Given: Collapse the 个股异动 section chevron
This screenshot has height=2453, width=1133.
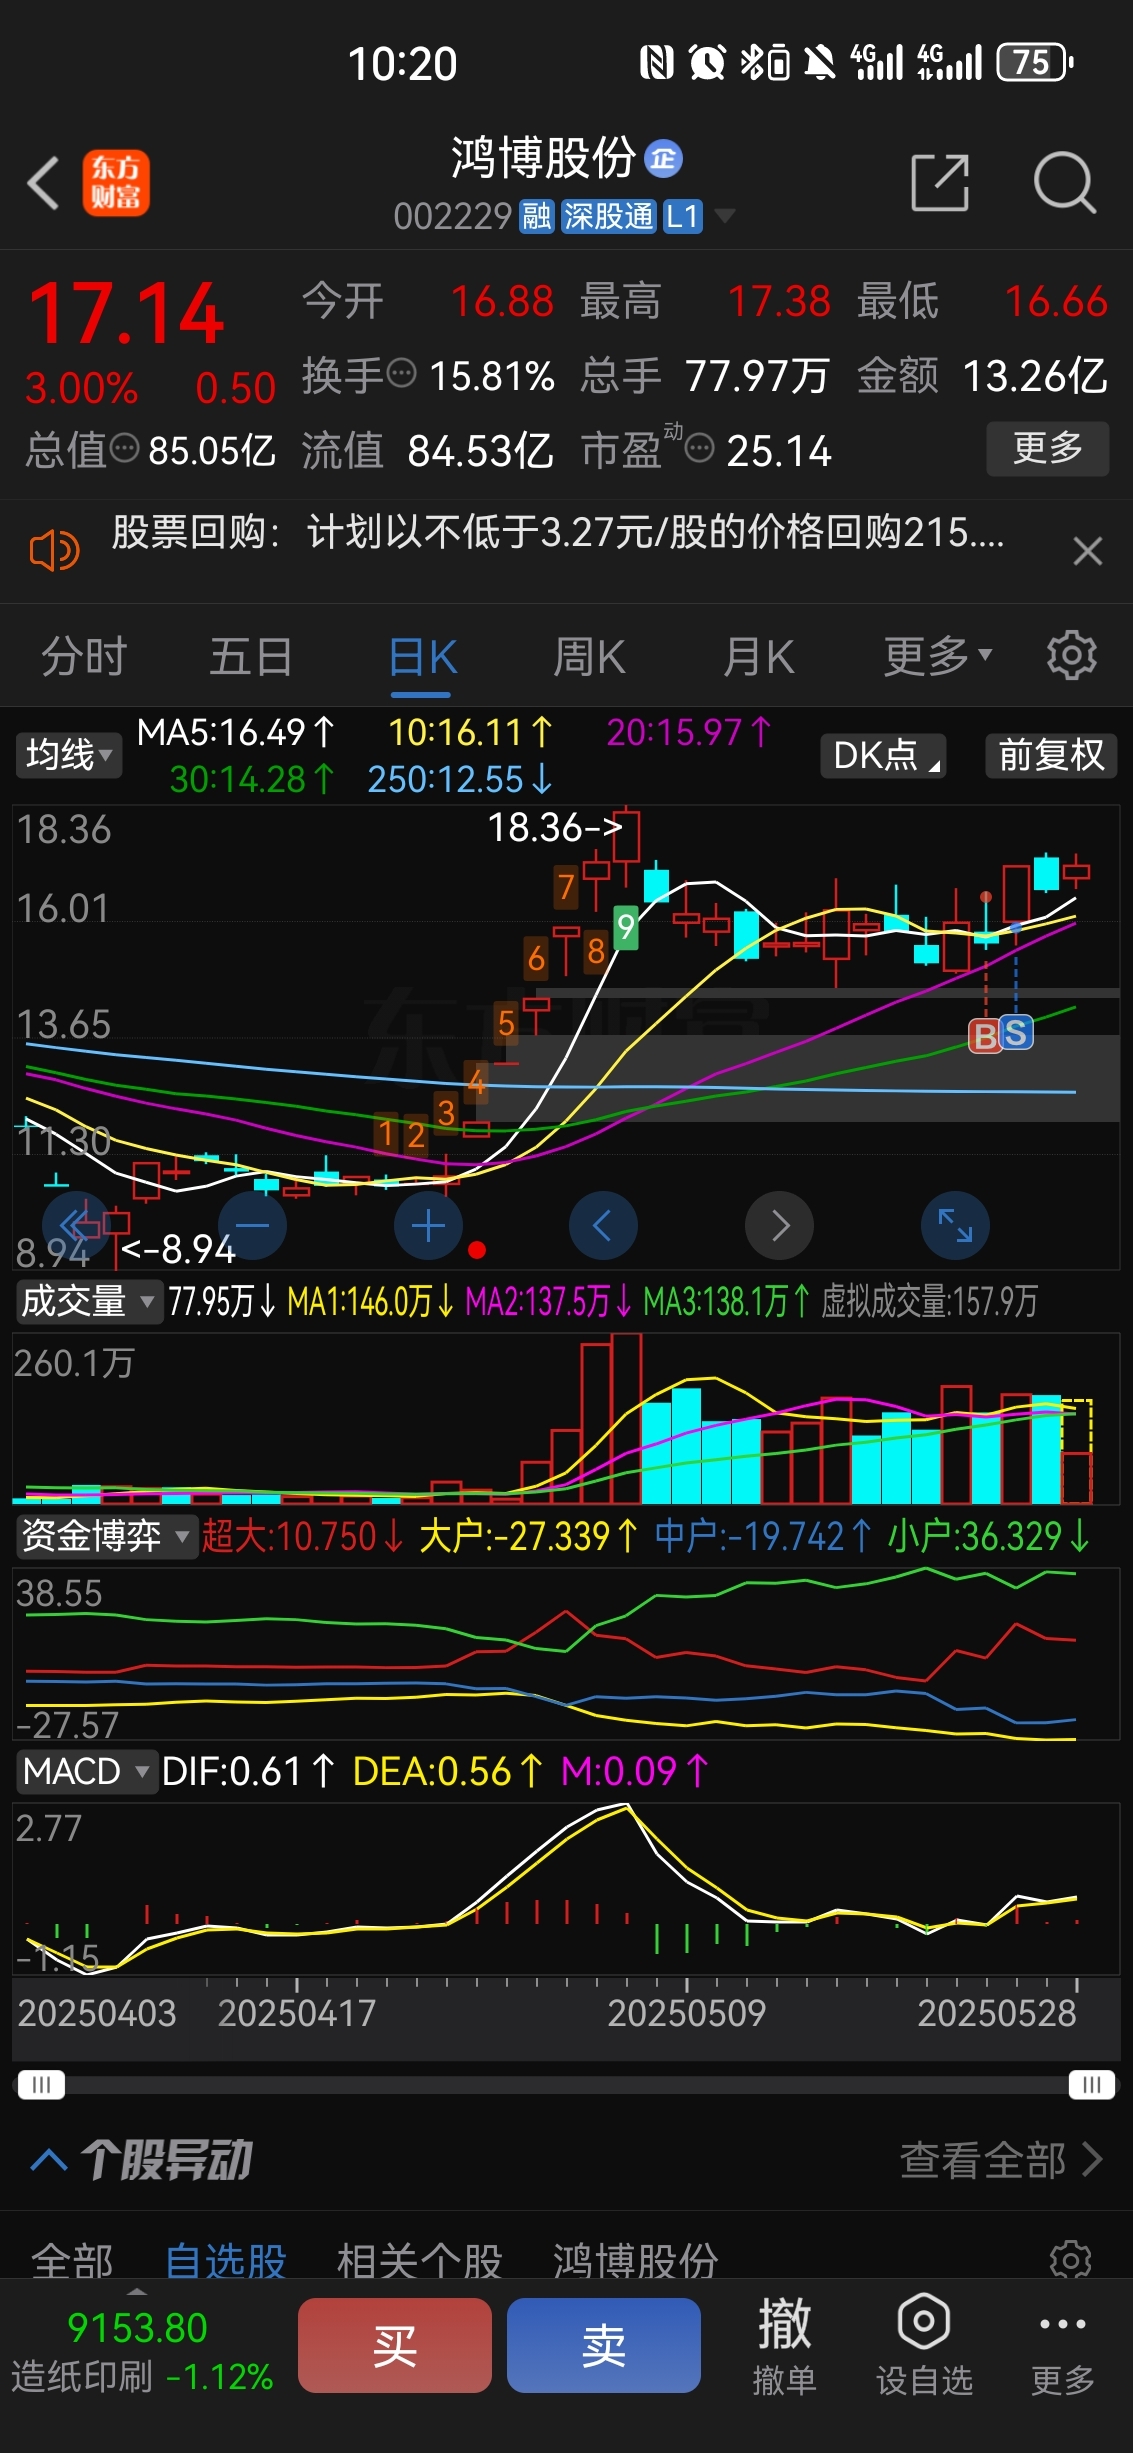Looking at the screenshot, I should (49, 2161).
